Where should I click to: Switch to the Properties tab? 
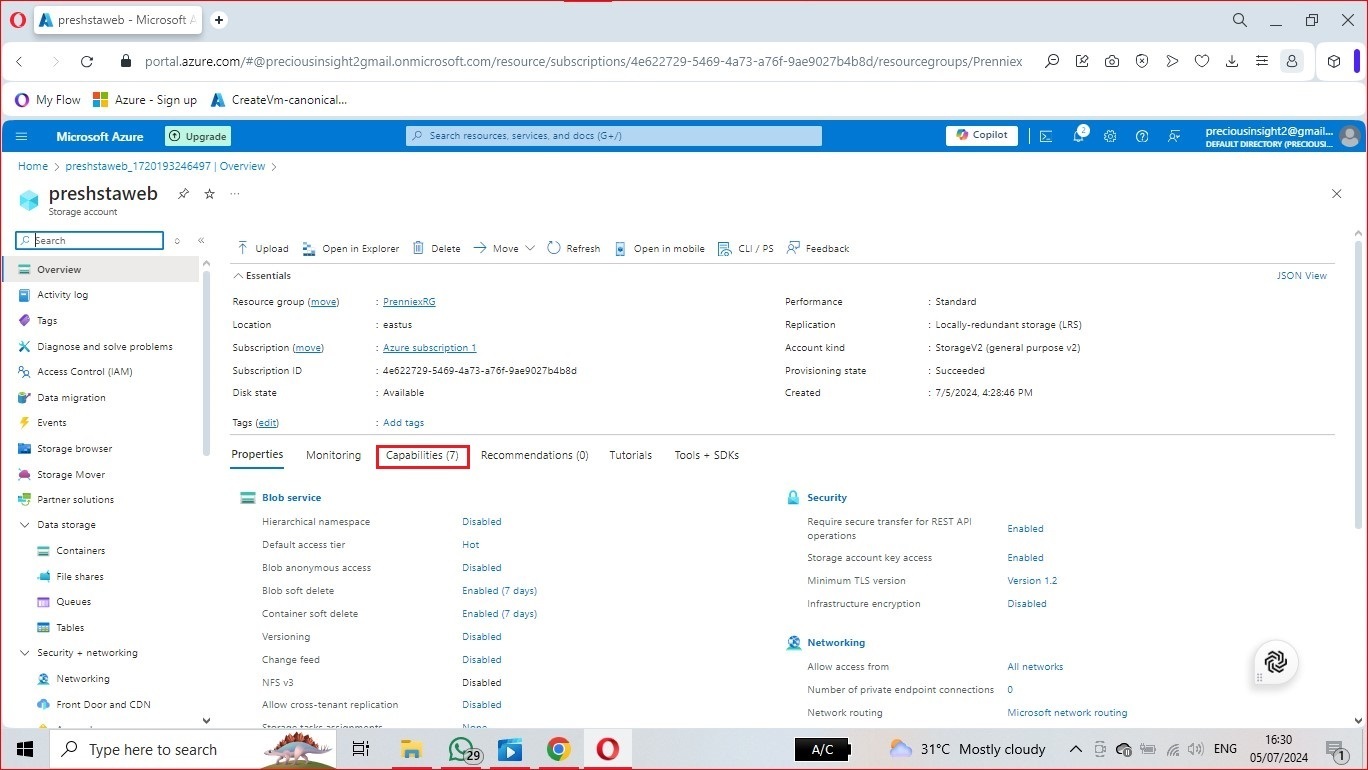click(257, 455)
